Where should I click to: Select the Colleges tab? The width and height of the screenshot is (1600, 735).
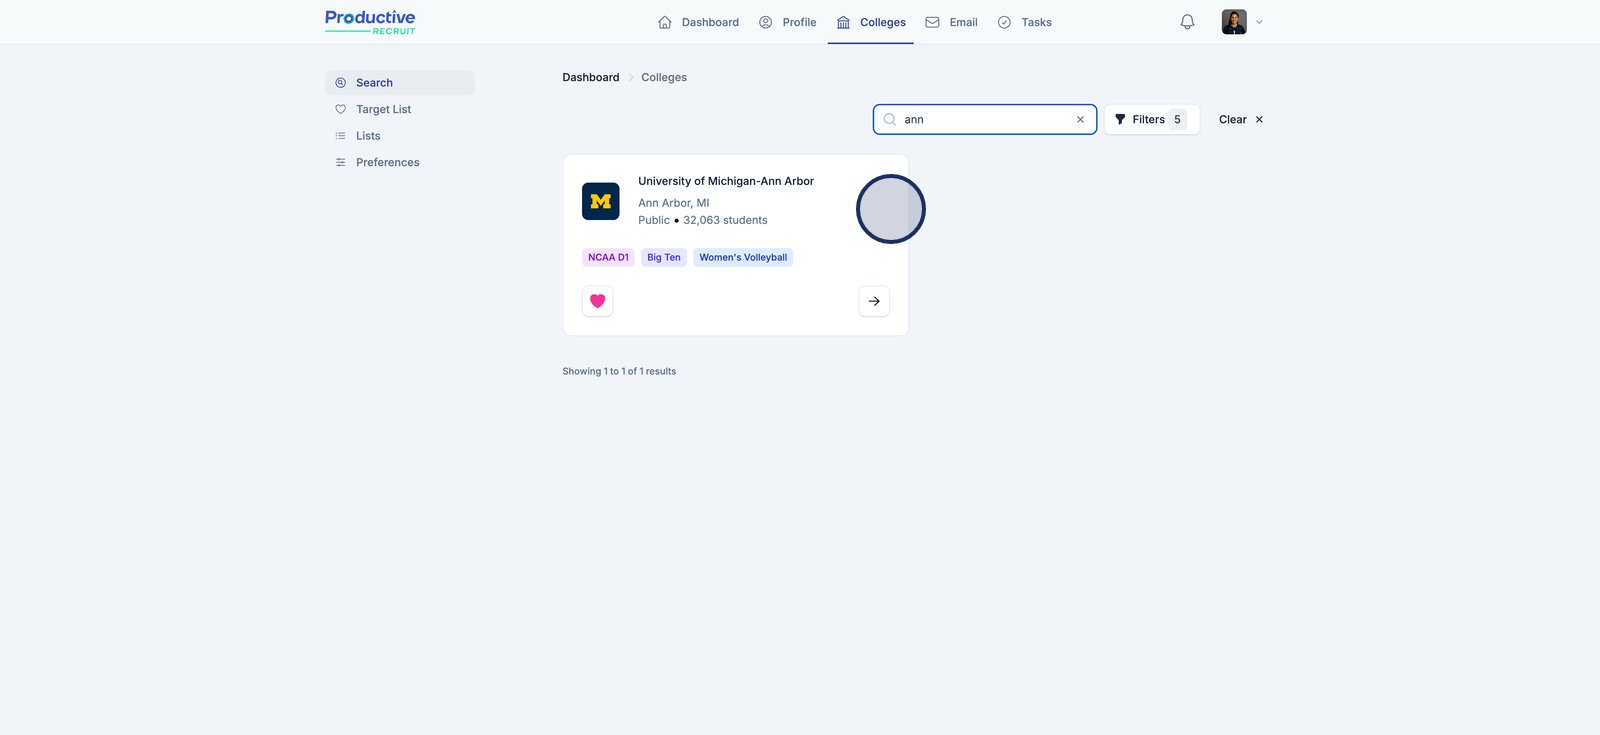pyautogui.click(x=871, y=22)
